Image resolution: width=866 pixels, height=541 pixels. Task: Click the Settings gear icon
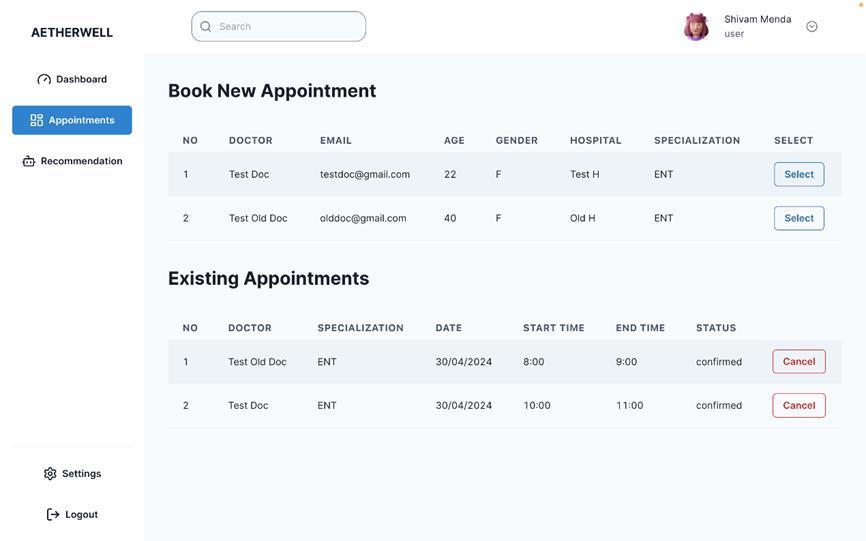pyautogui.click(x=50, y=474)
